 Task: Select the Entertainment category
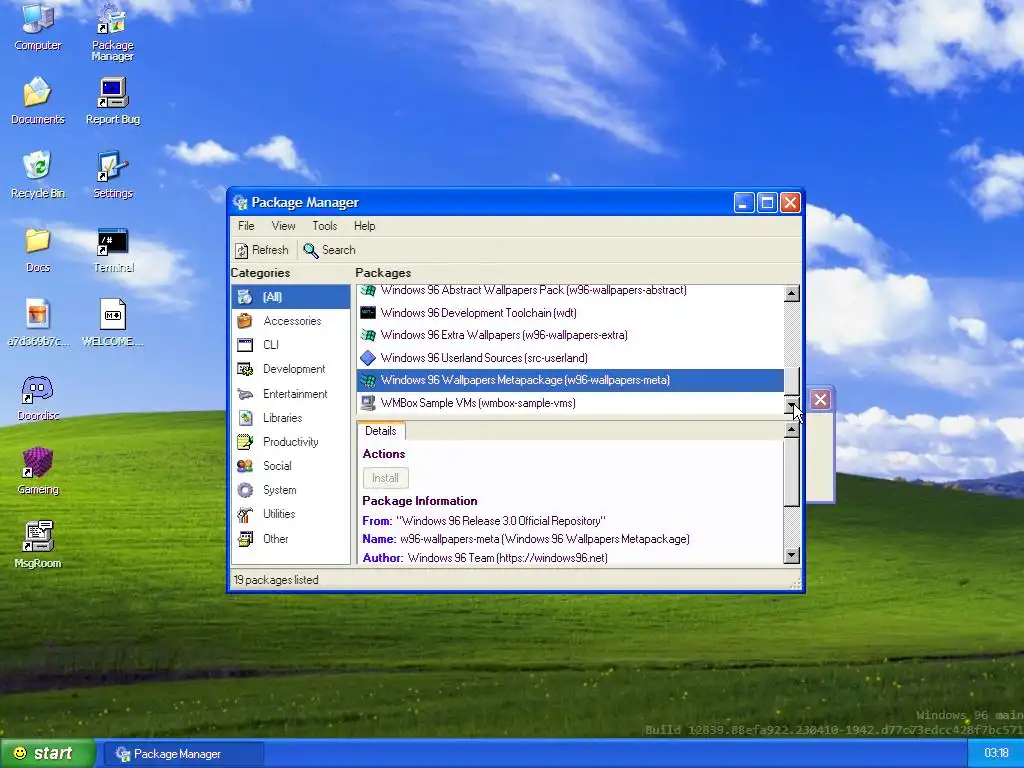point(291,394)
